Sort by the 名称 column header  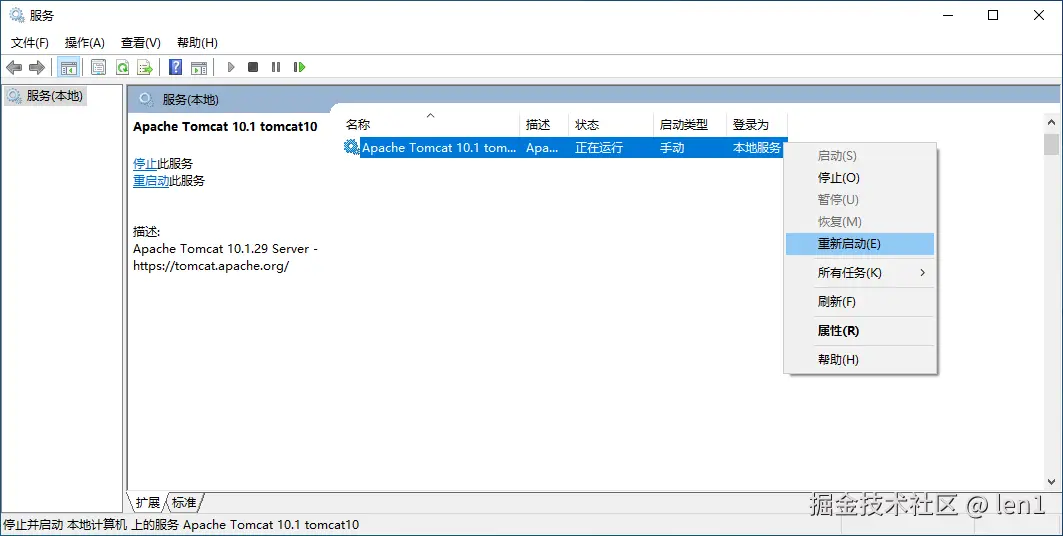click(x=430, y=124)
